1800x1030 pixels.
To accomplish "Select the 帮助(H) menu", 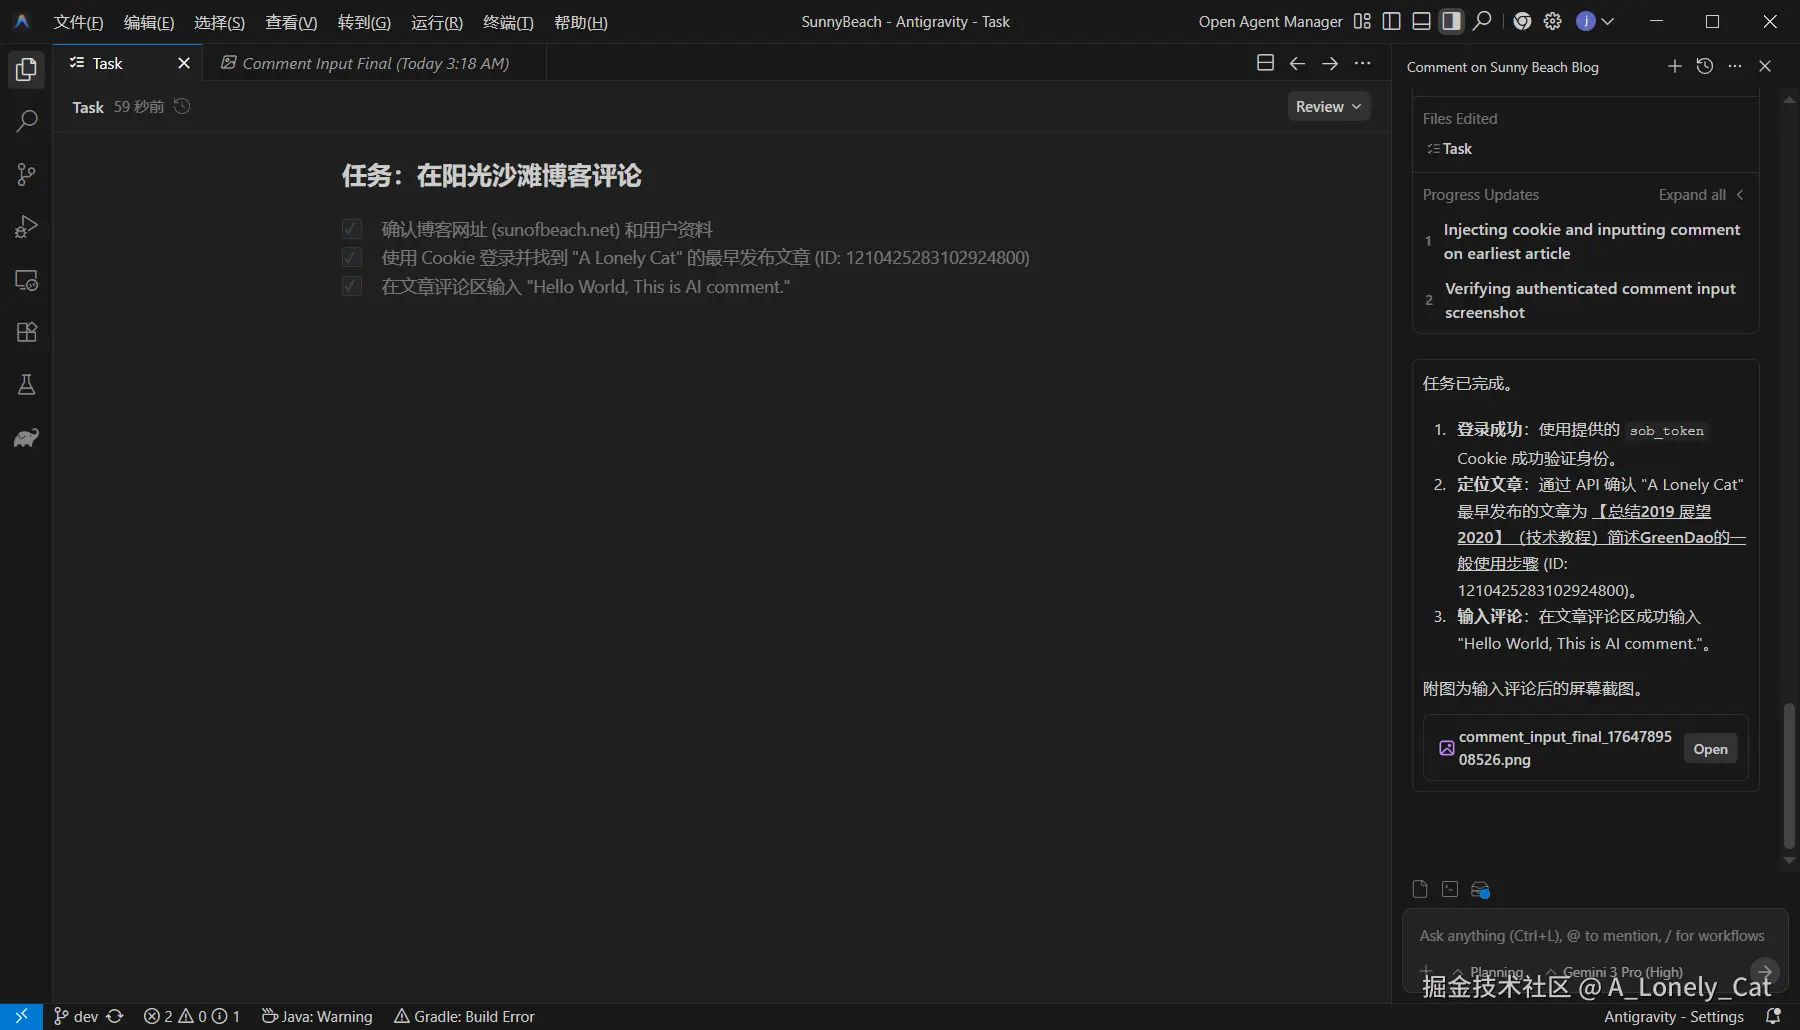I will point(581,22).
